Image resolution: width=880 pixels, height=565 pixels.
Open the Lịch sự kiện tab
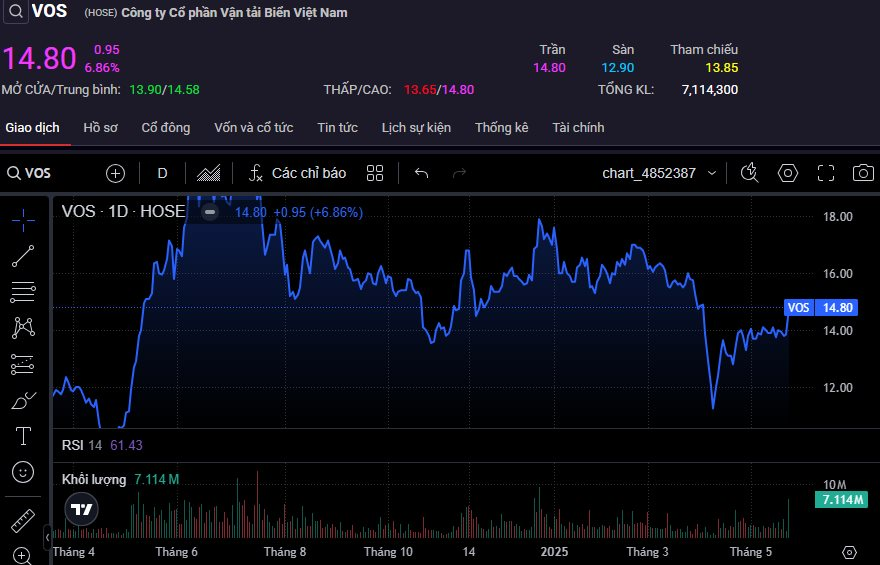[416, 128]
